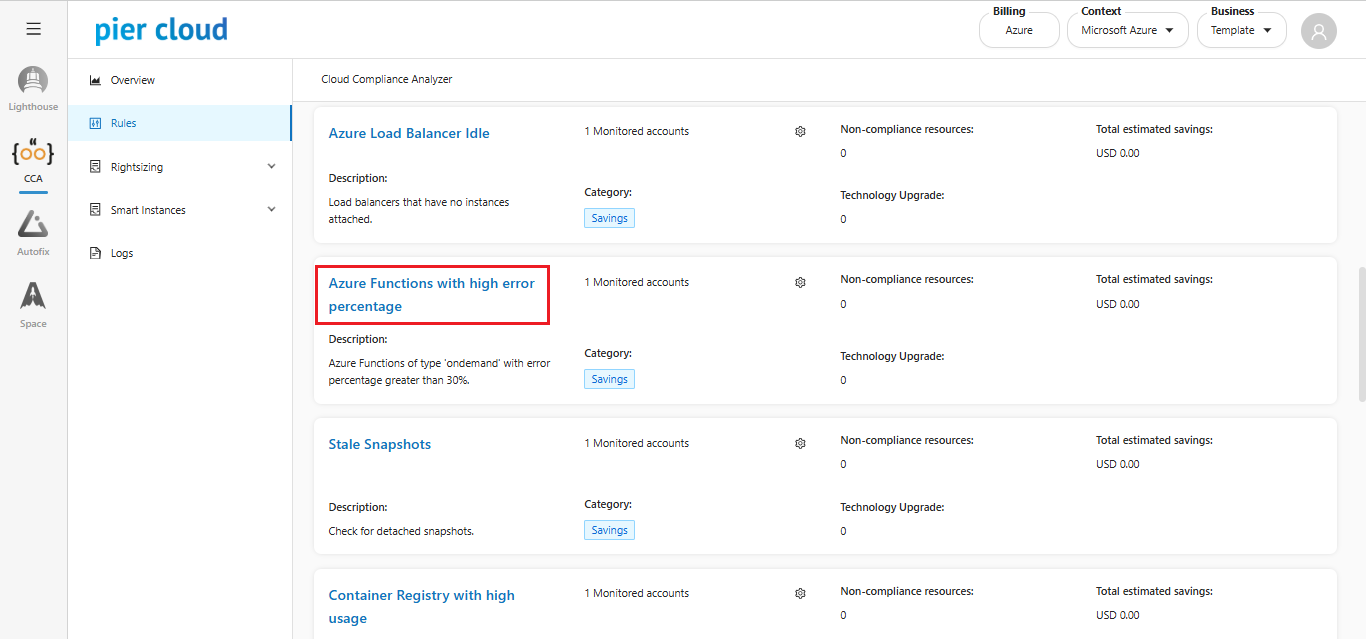Open Logs in the sidebar
Image resolution: width=1366 pixels, height=639 pixels.
180,253
